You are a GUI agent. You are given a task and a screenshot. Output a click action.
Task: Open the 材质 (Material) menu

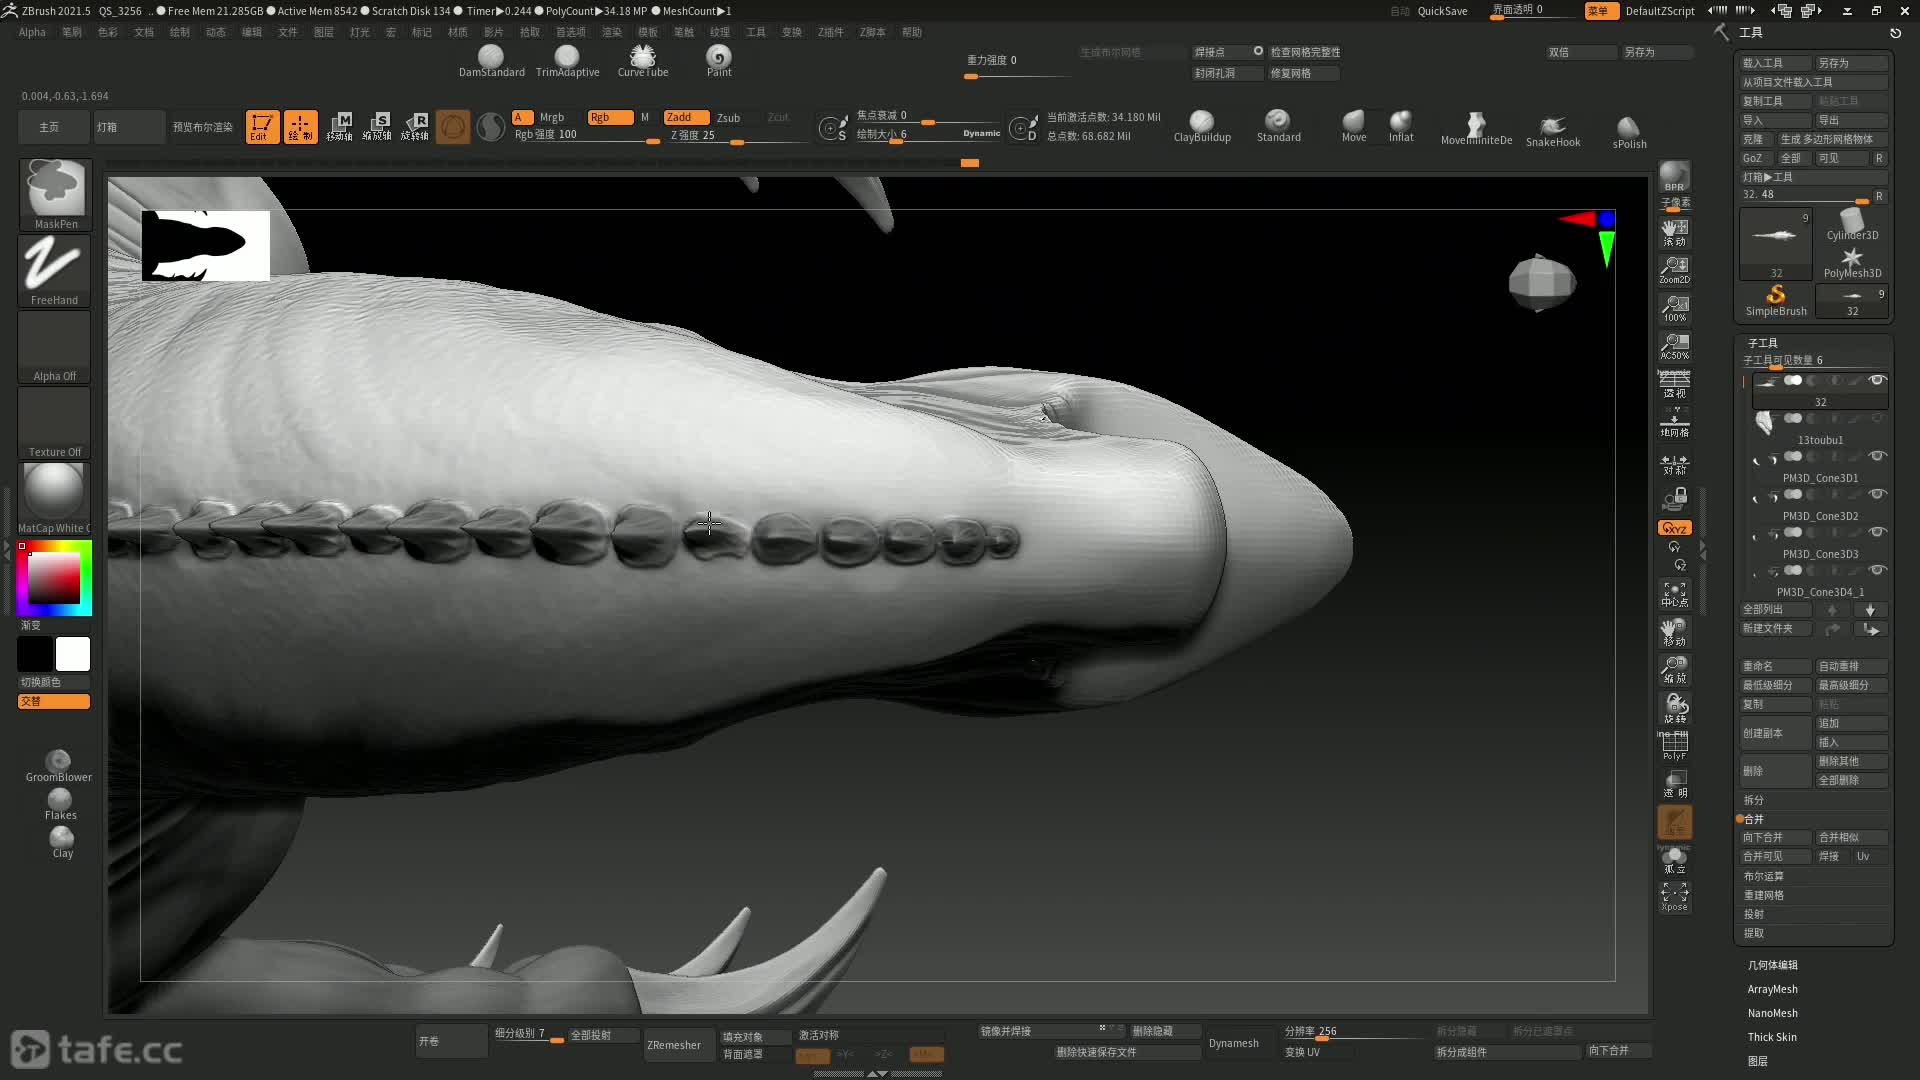pyautogui.click(x=458, y=32)
